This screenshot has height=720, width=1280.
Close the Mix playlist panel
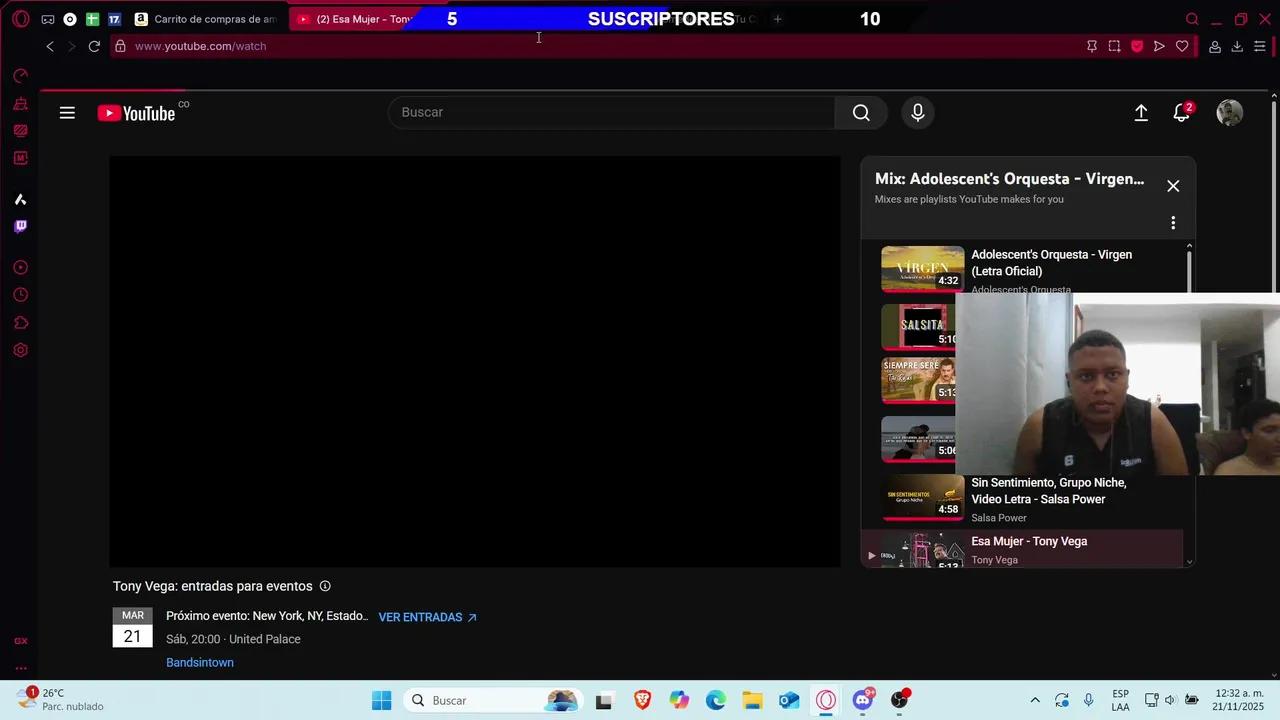click(x=1173, y=186)
